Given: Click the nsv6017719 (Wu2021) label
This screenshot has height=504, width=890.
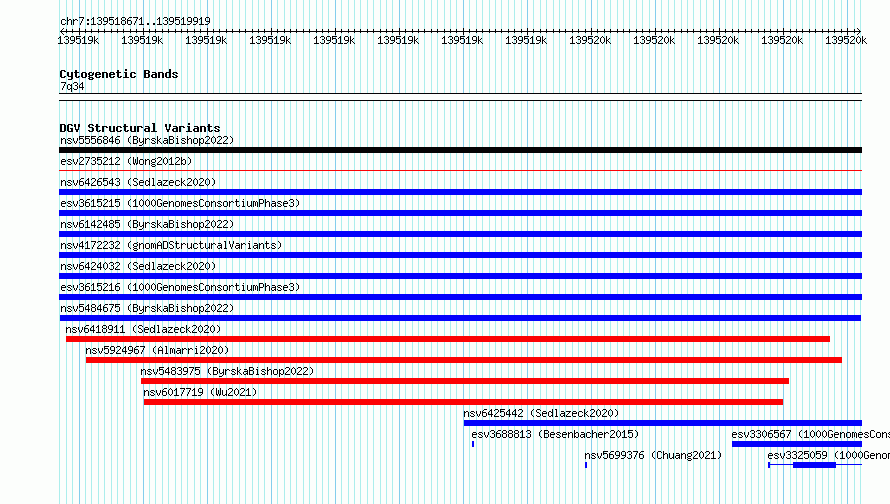Looking at the screenshot, I should pyautogui.click(x=200, y=392).
